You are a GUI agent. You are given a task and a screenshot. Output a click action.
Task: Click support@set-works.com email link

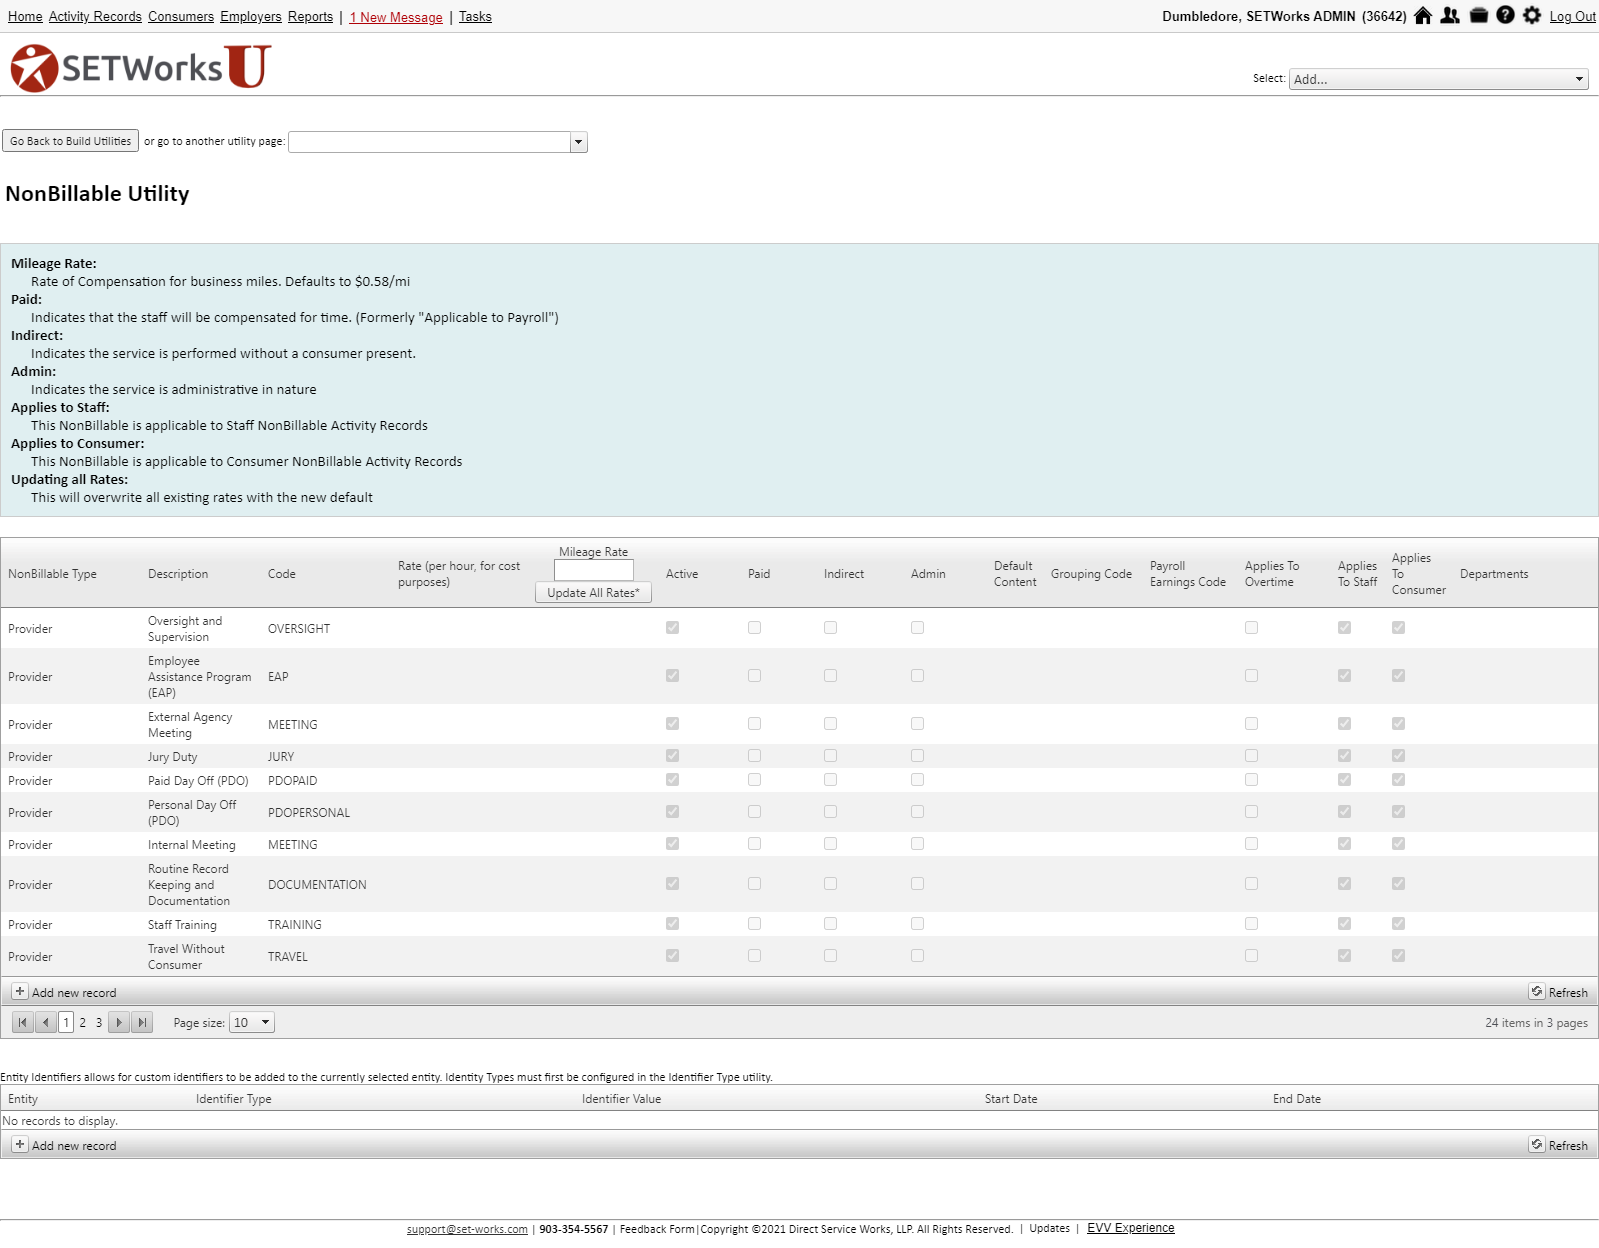pyautogui.click(x=467, y=1229)
